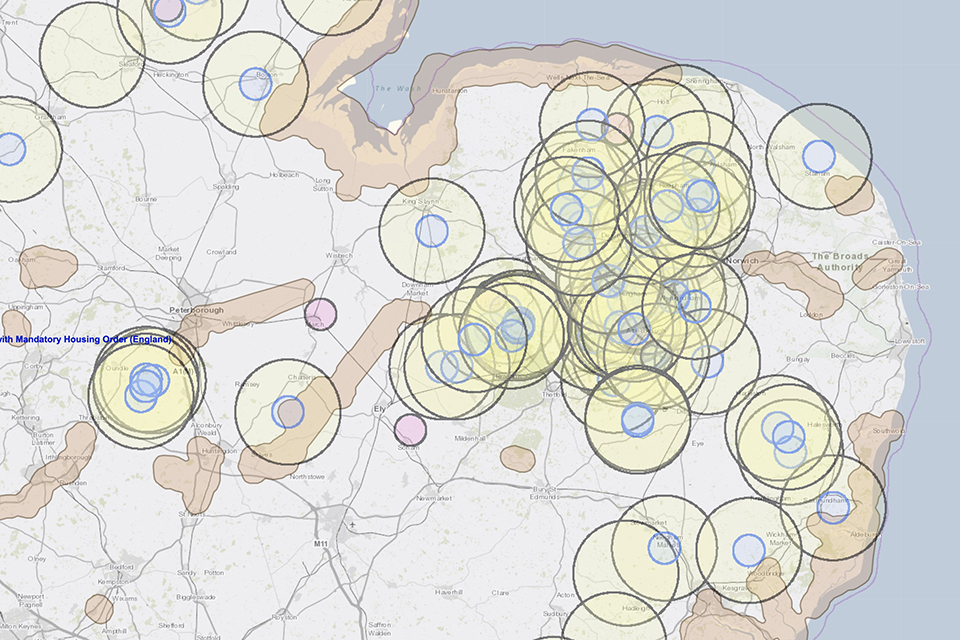The image size is (960, 640).
Task: Click the pink circle zone near Soham
Action: (410, 430)
